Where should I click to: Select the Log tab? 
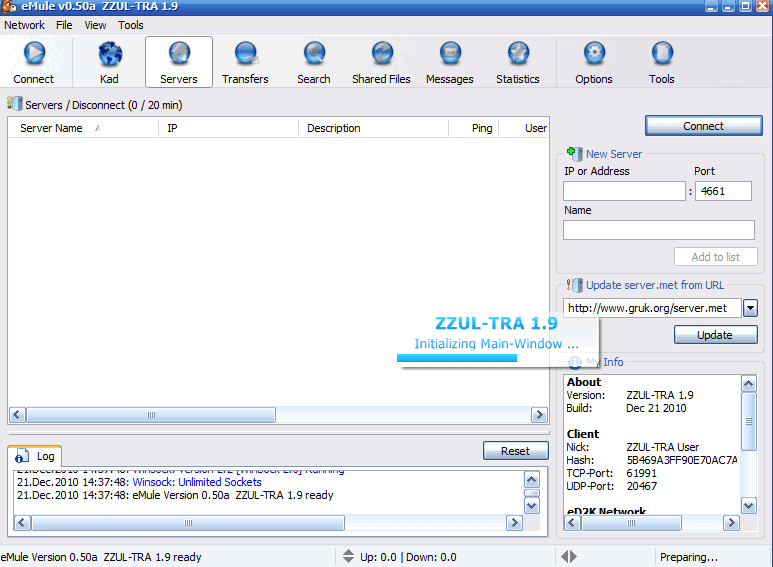point(35,456)
